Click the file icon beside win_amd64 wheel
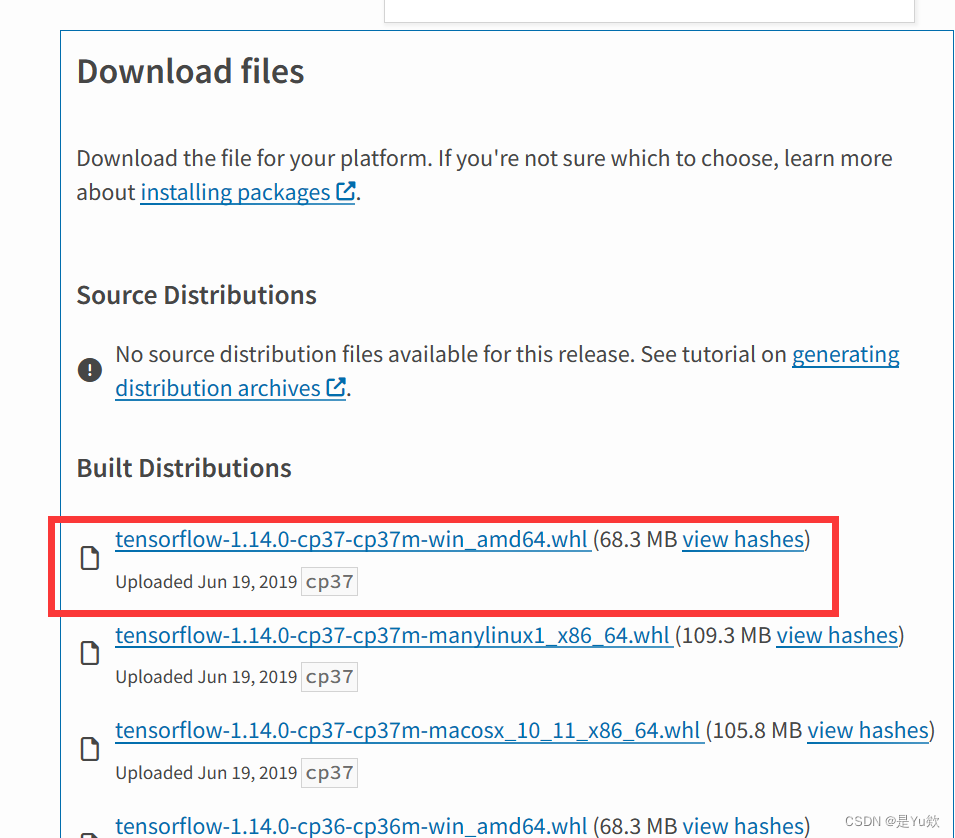 point(89,557)
